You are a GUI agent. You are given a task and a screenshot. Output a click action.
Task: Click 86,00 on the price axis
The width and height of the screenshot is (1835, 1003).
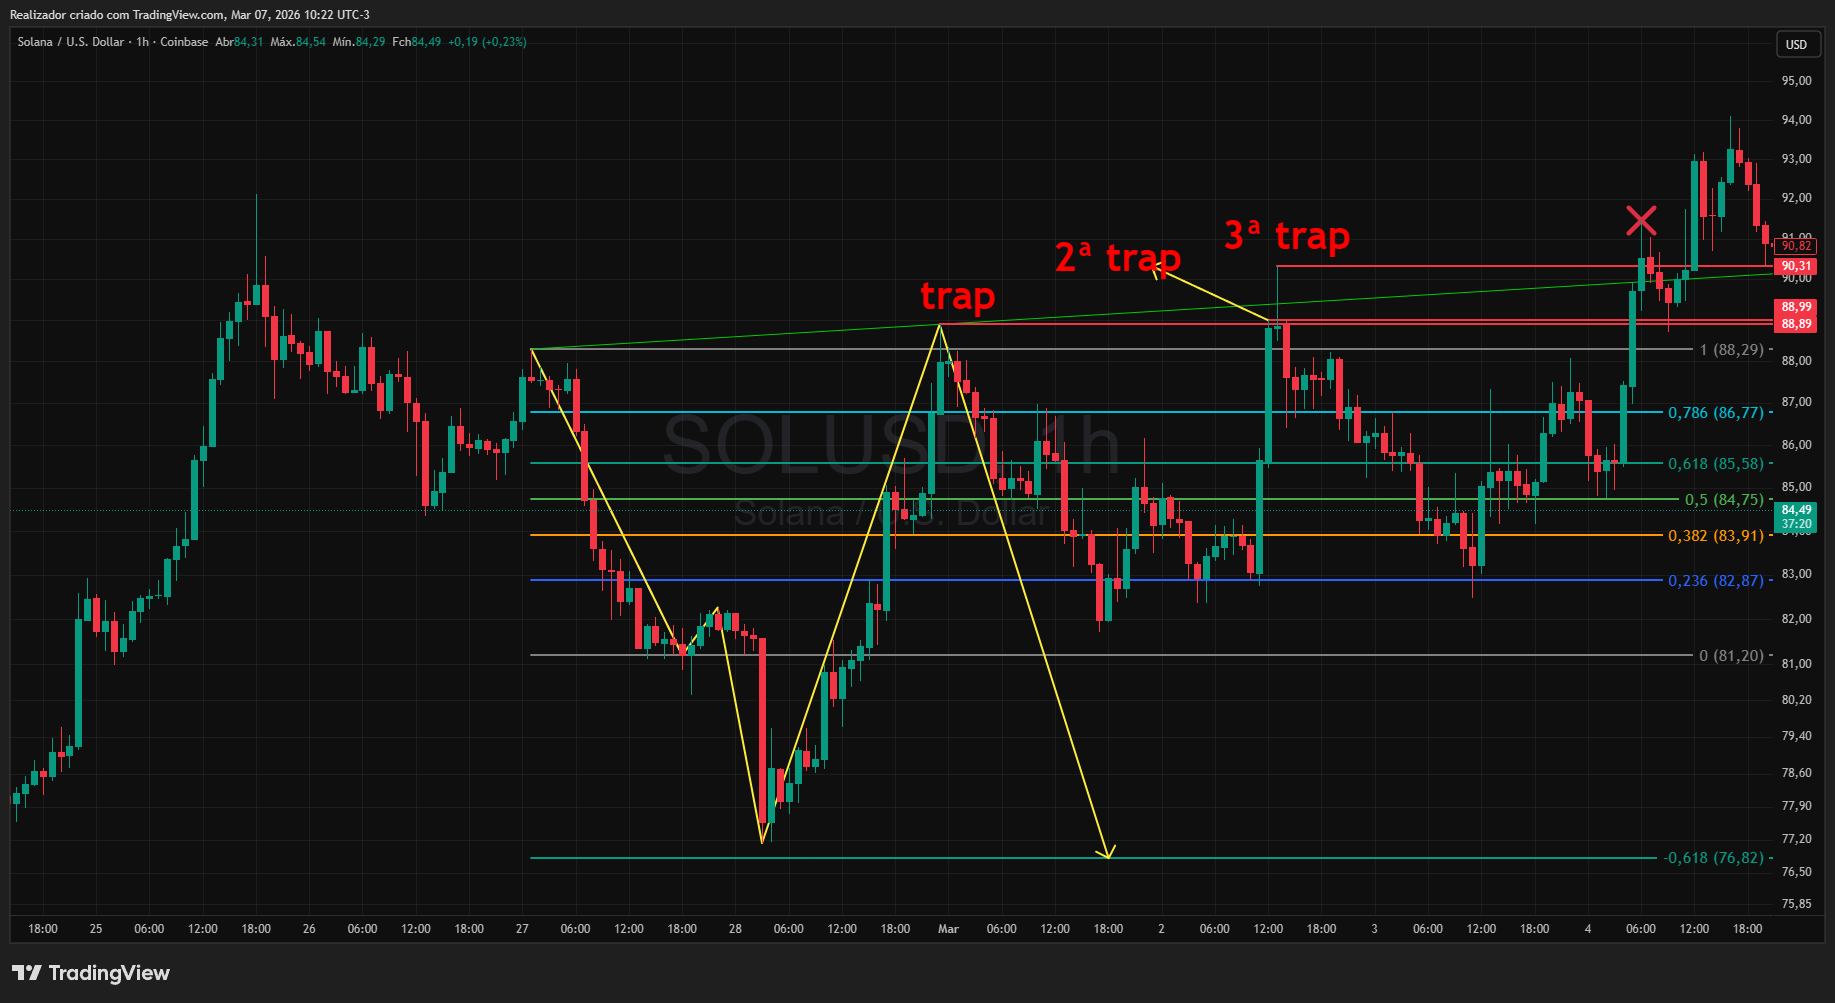1796,445
